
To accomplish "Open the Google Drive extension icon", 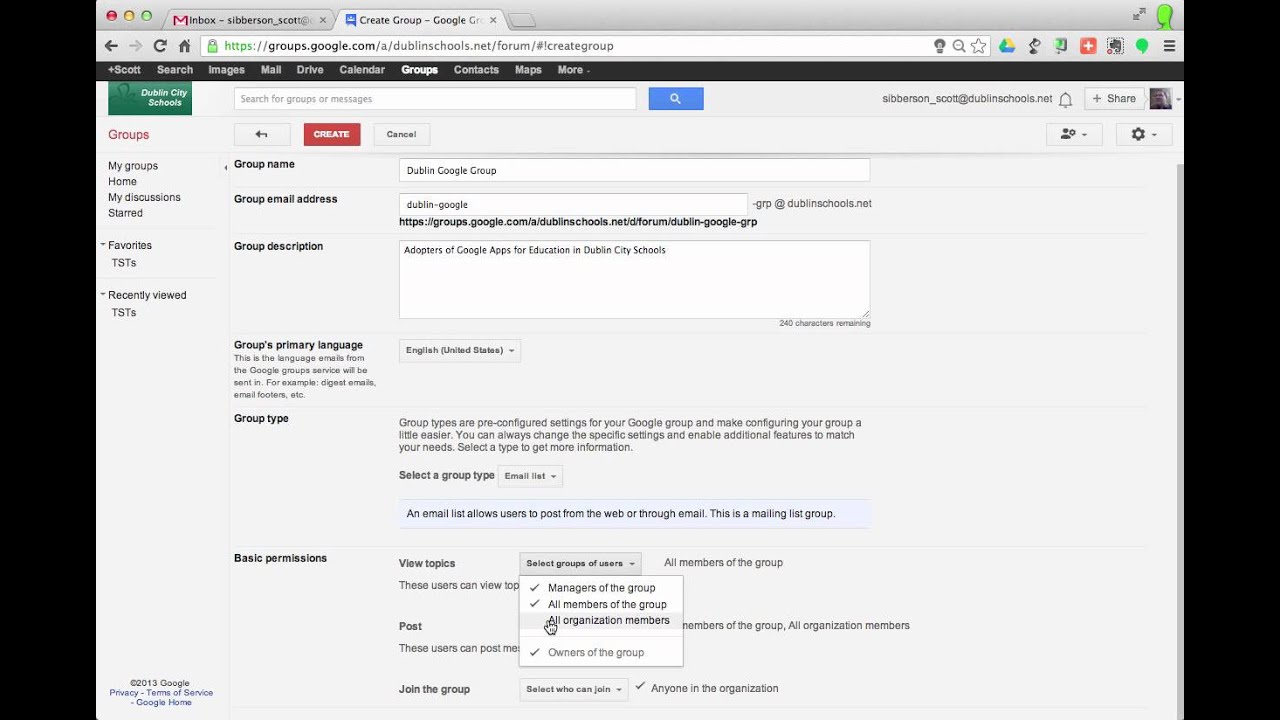I will coord(1007,46).
